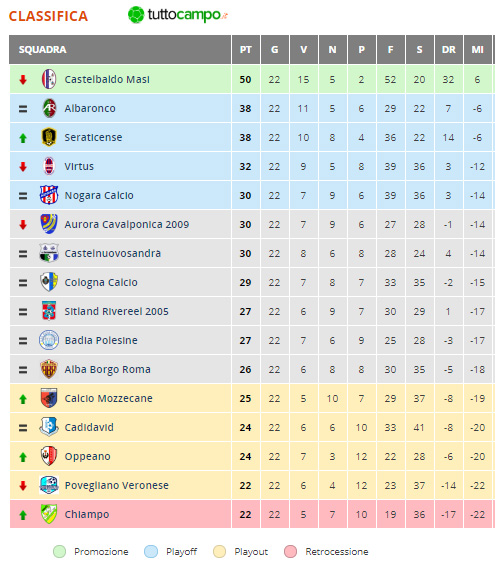Sort table by PT column header
The image size is (495, 565).
pos(246,49)
